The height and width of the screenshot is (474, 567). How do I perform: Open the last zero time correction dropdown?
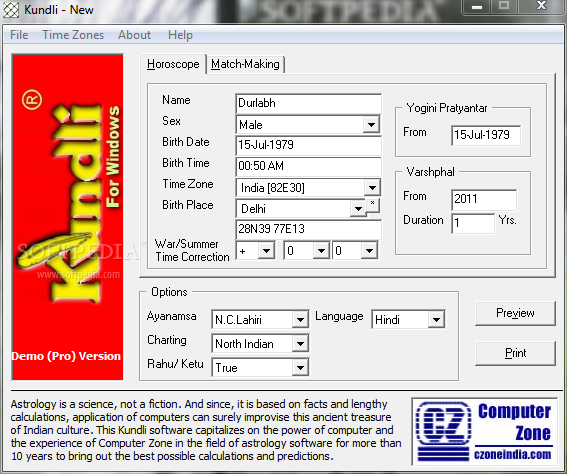coord(369,251)
